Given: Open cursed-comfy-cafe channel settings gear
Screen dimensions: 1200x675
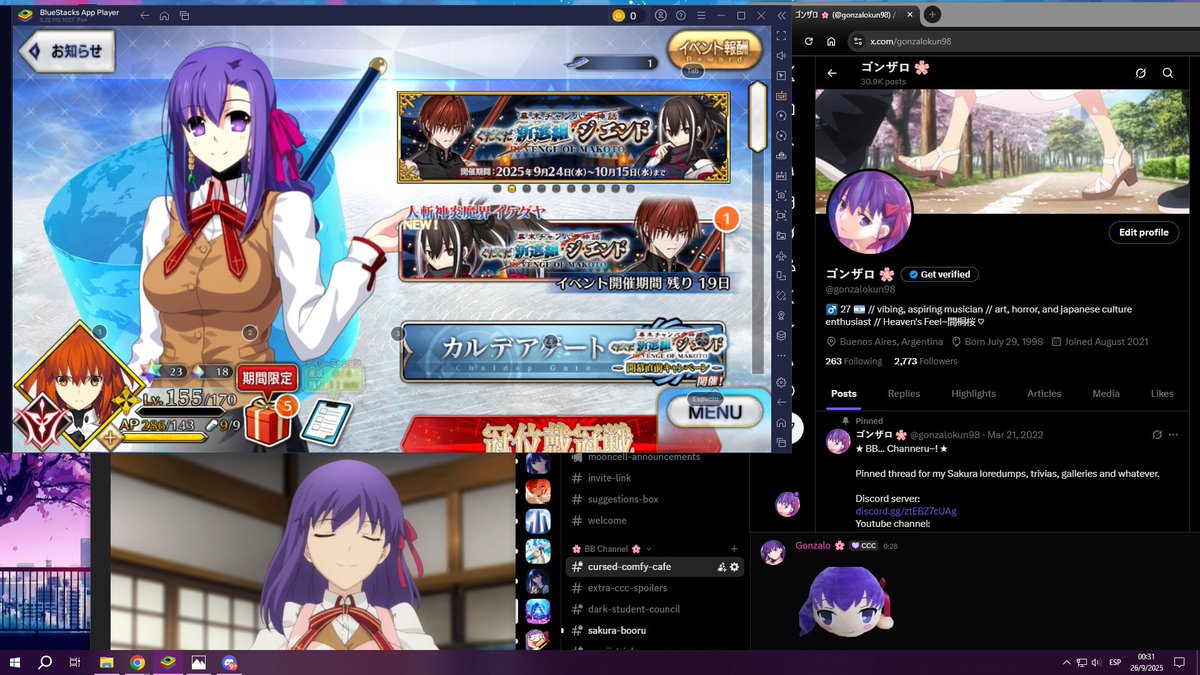Looking at the screenshot, I should pos(735,567).
